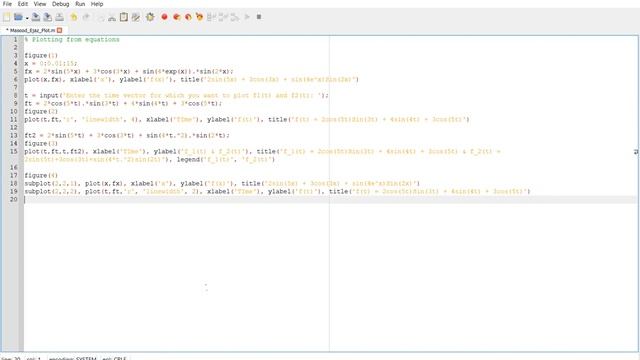Jump to next breakpoint
Image resolution: width=640 pixels, height=360 pixels.
pos(188,17)
